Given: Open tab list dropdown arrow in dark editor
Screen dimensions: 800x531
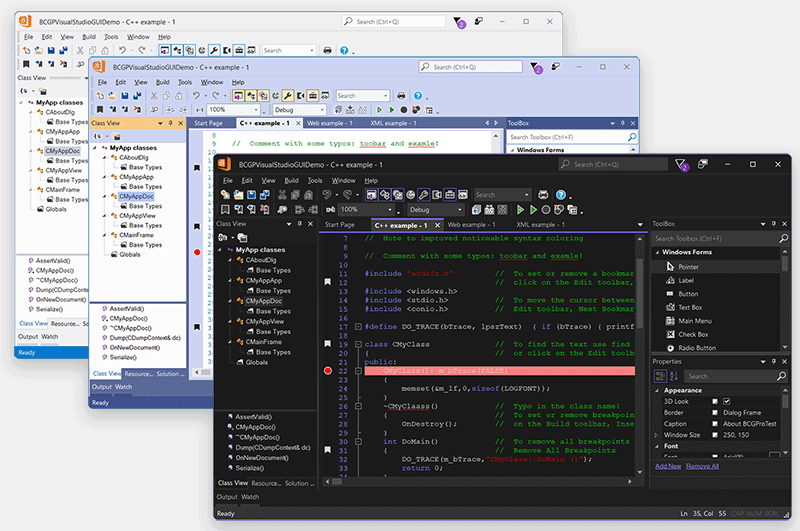Looking at the screenshot, I should click(640, 224).
